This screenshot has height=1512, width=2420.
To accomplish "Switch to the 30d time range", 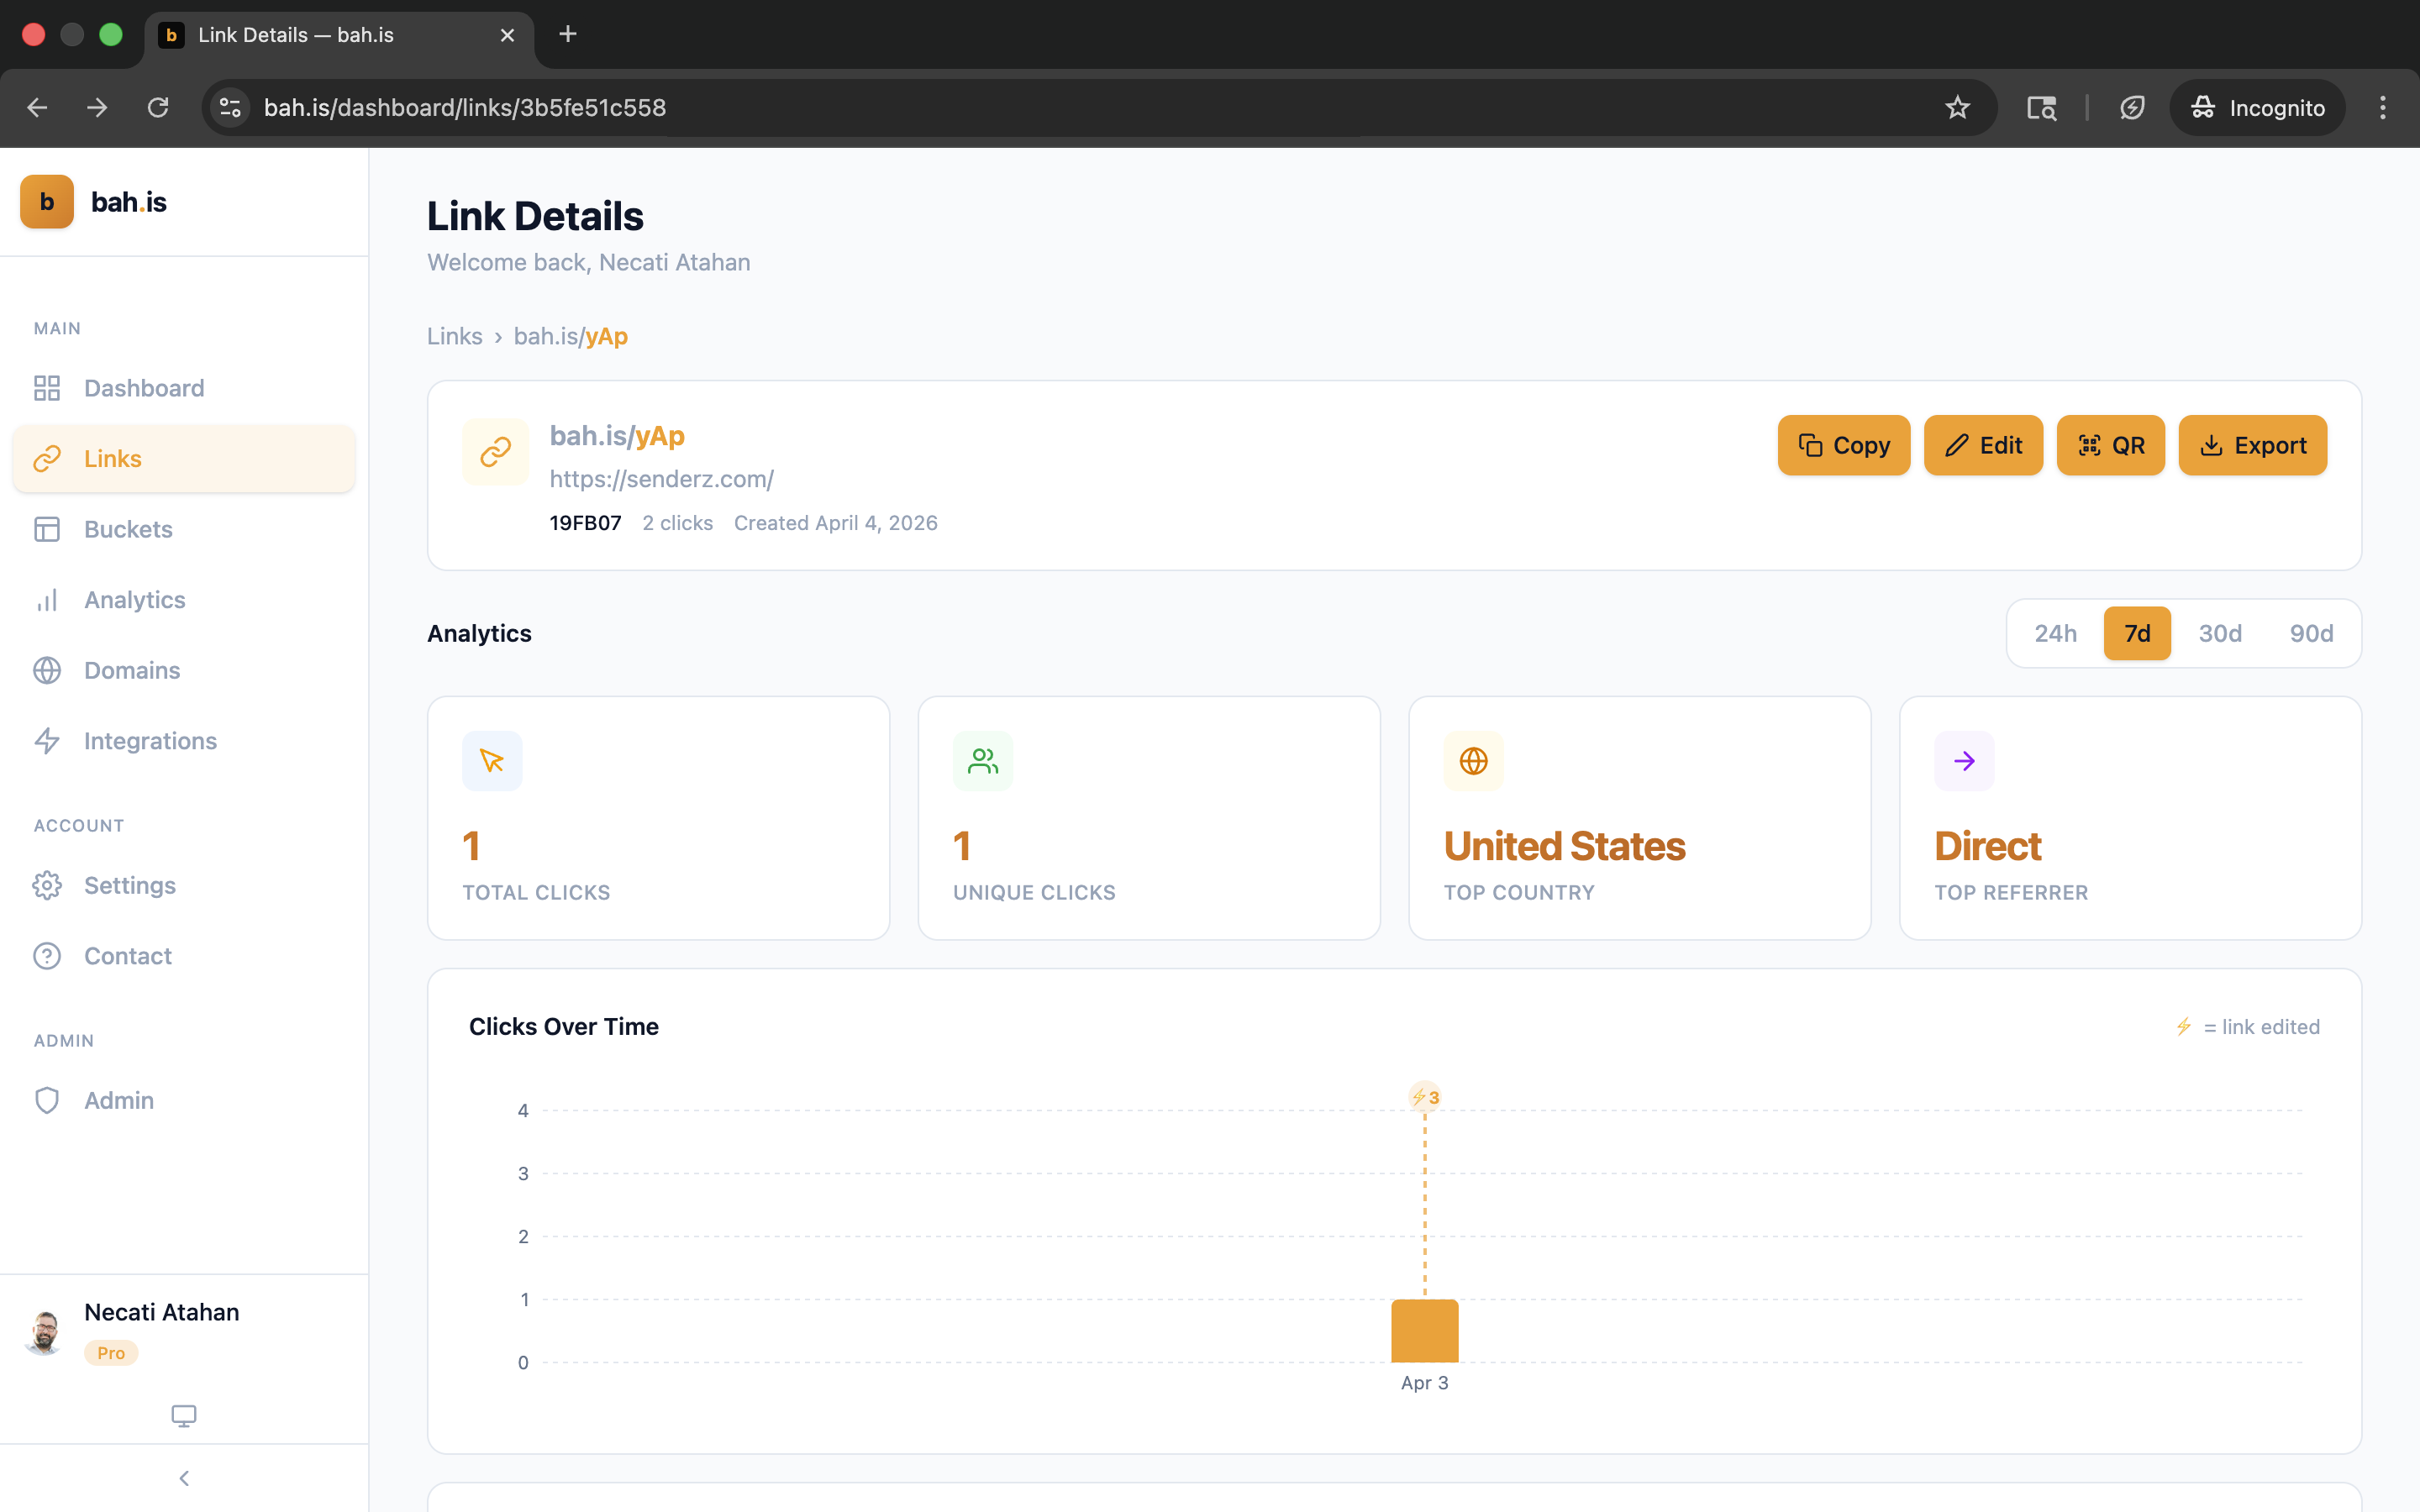I will coord(2220,633).
